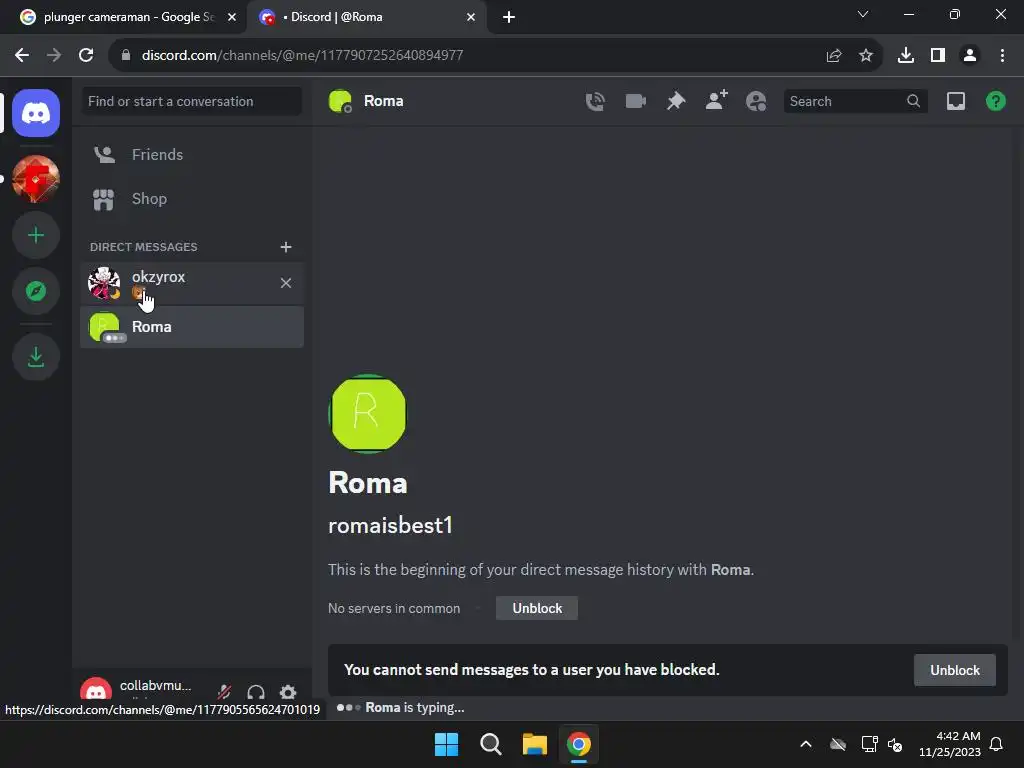1024x768 pixels.
Task: Click the Add a Server plus icon
Action: pyautogui.click(x=36, y=235)
